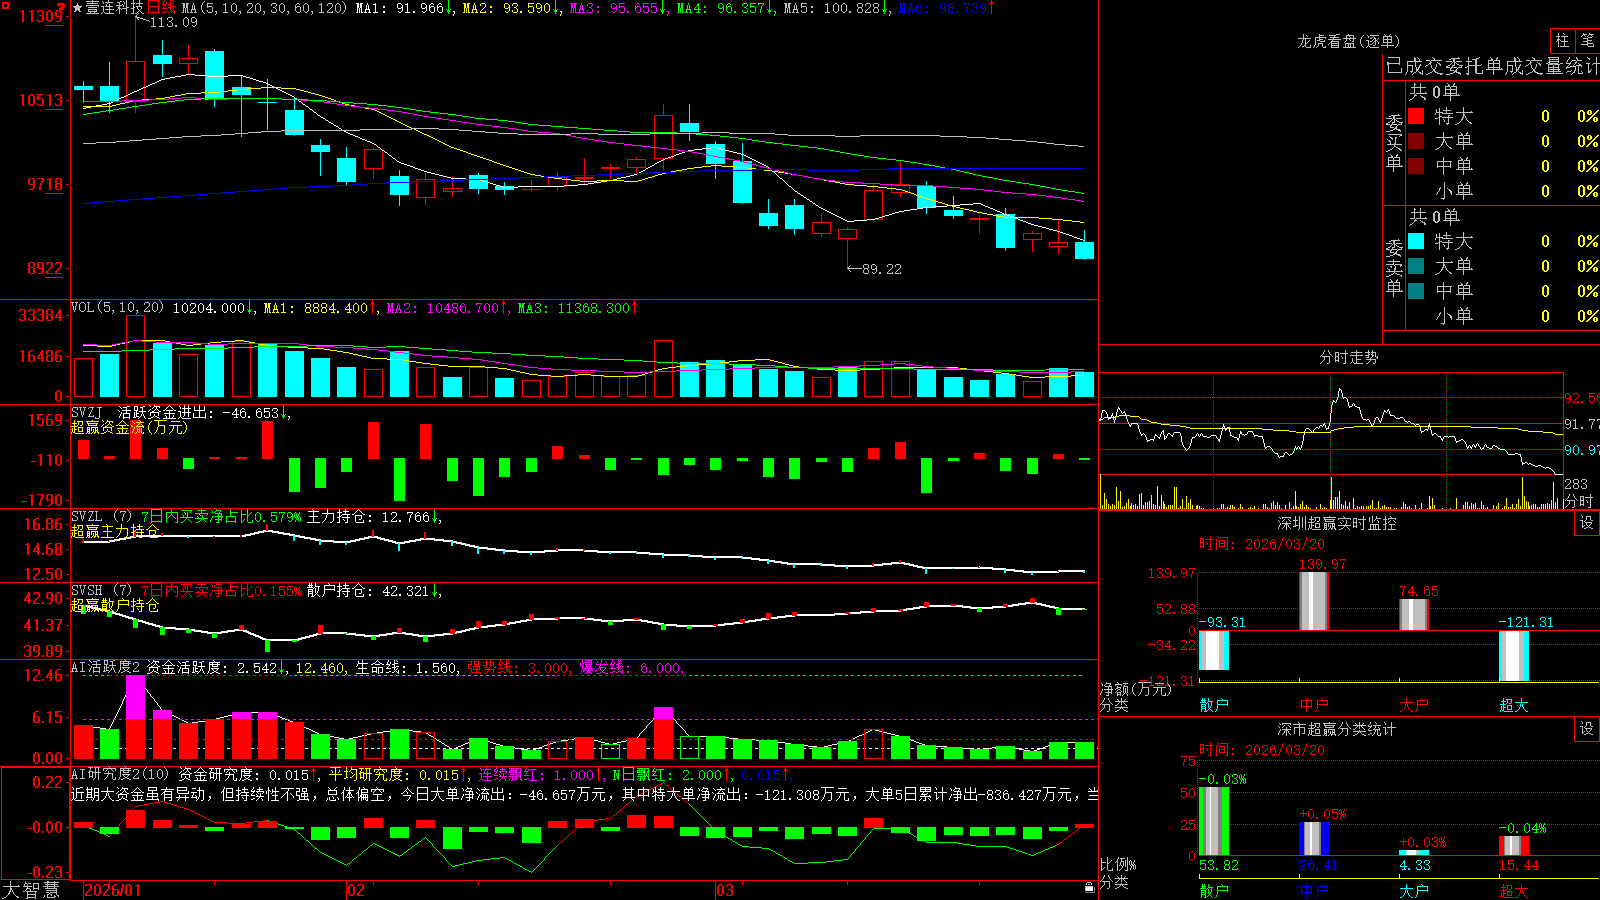
Task: Click the 02 month marker on time axis
Action: pos(356,890)
